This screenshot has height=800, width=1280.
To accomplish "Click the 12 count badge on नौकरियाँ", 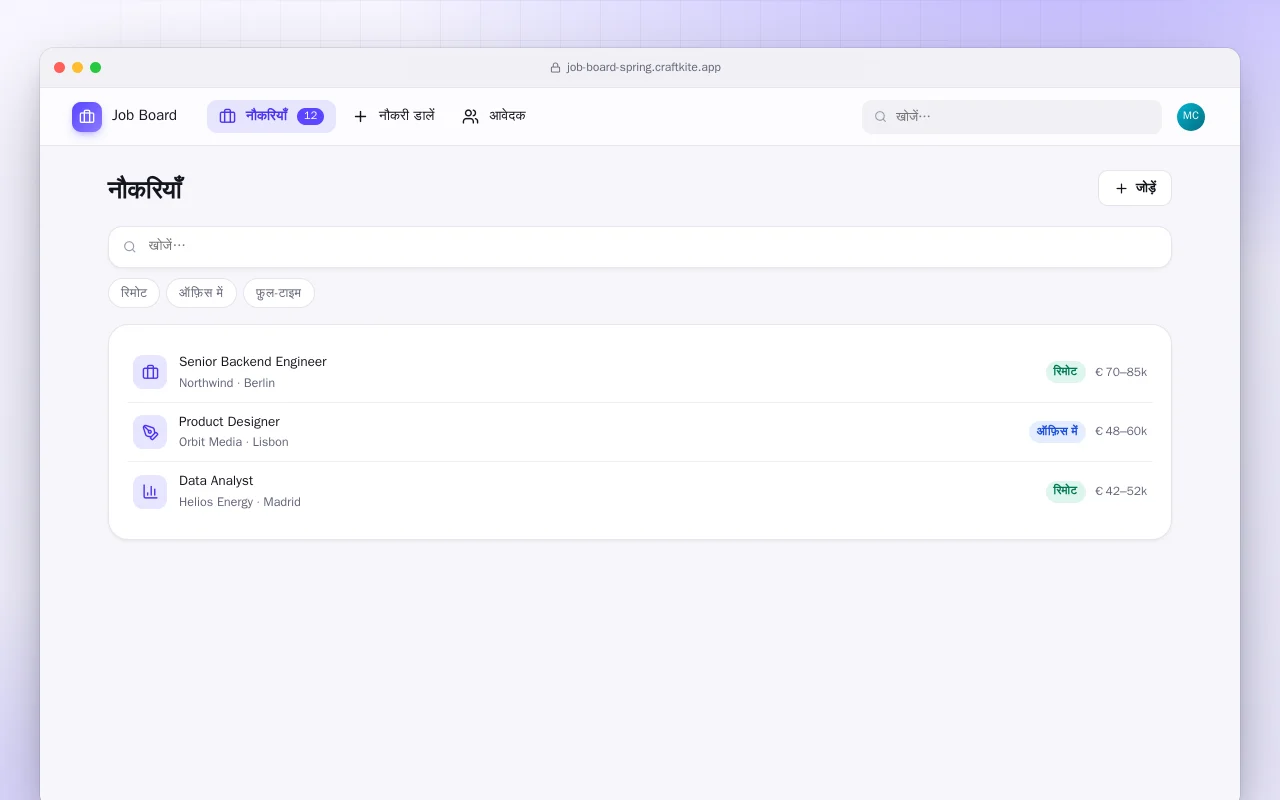I will tap(310, 116).
